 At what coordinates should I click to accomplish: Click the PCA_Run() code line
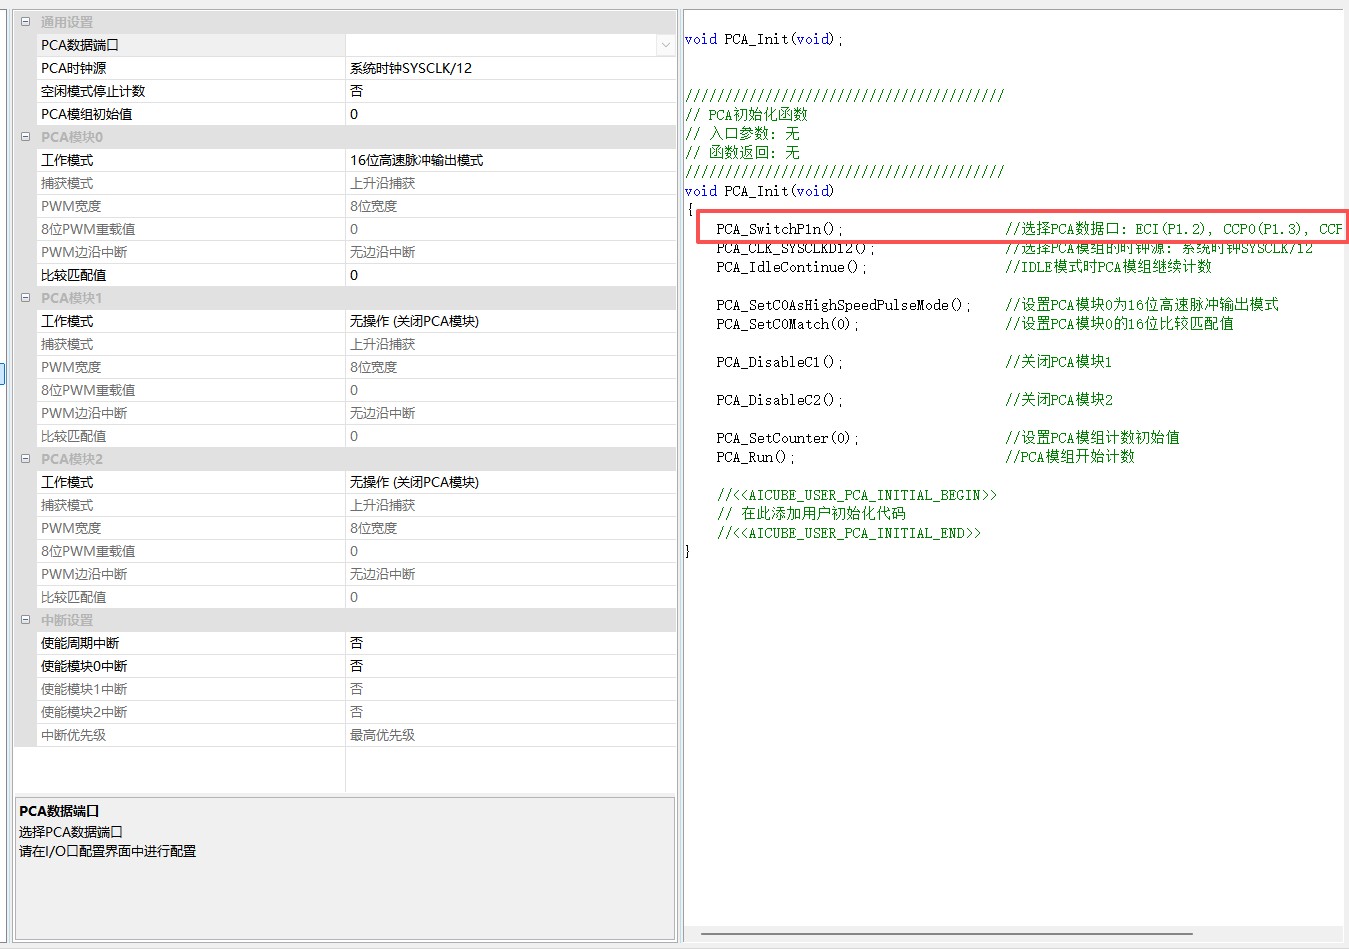pos(755,457)
